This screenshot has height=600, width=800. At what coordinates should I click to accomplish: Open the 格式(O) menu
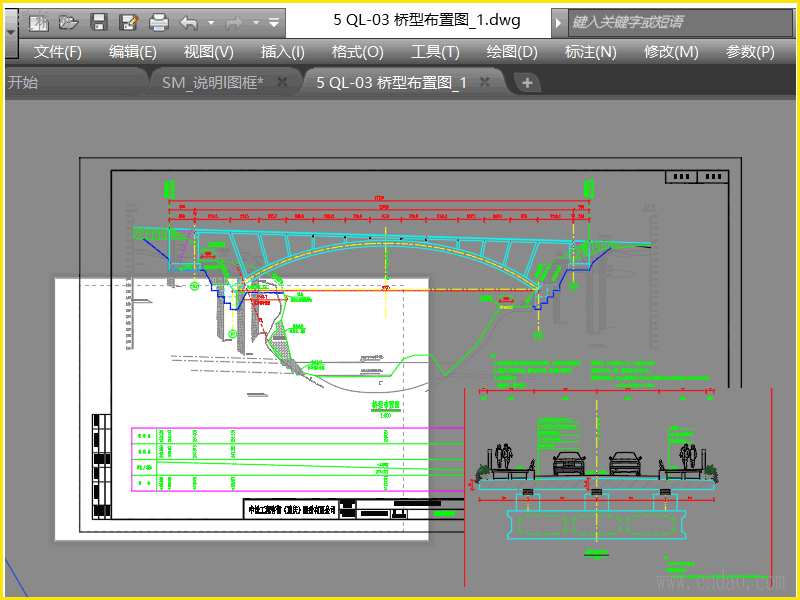(358, 52)
